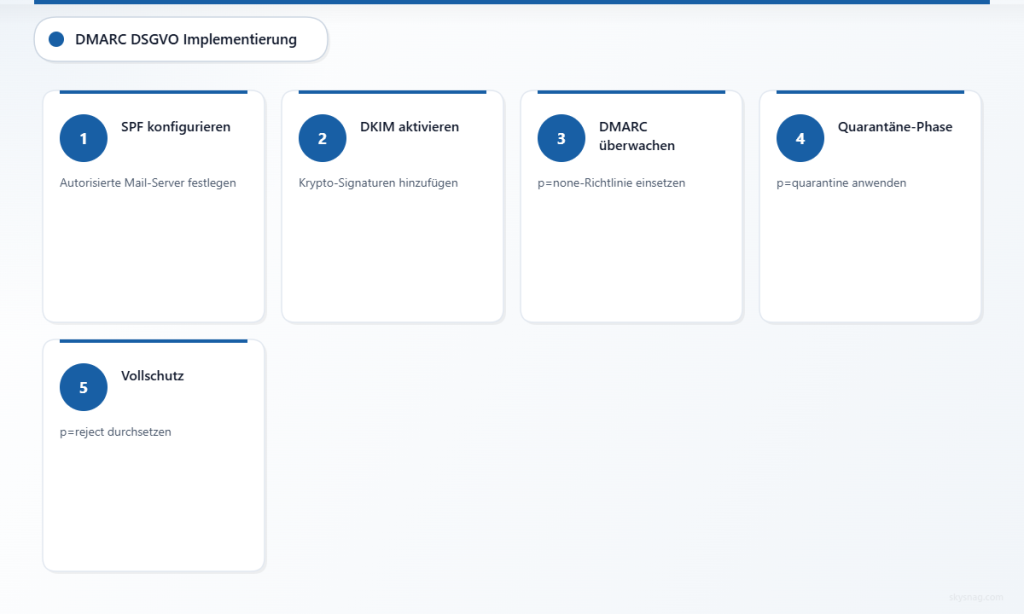Click the numbered circle 1 icon

83,138
